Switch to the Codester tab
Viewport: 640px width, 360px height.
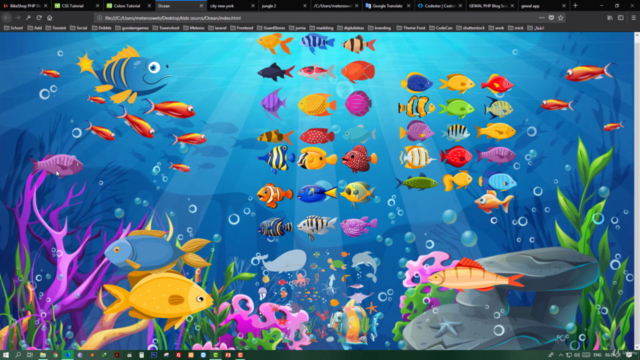(440, 6)
